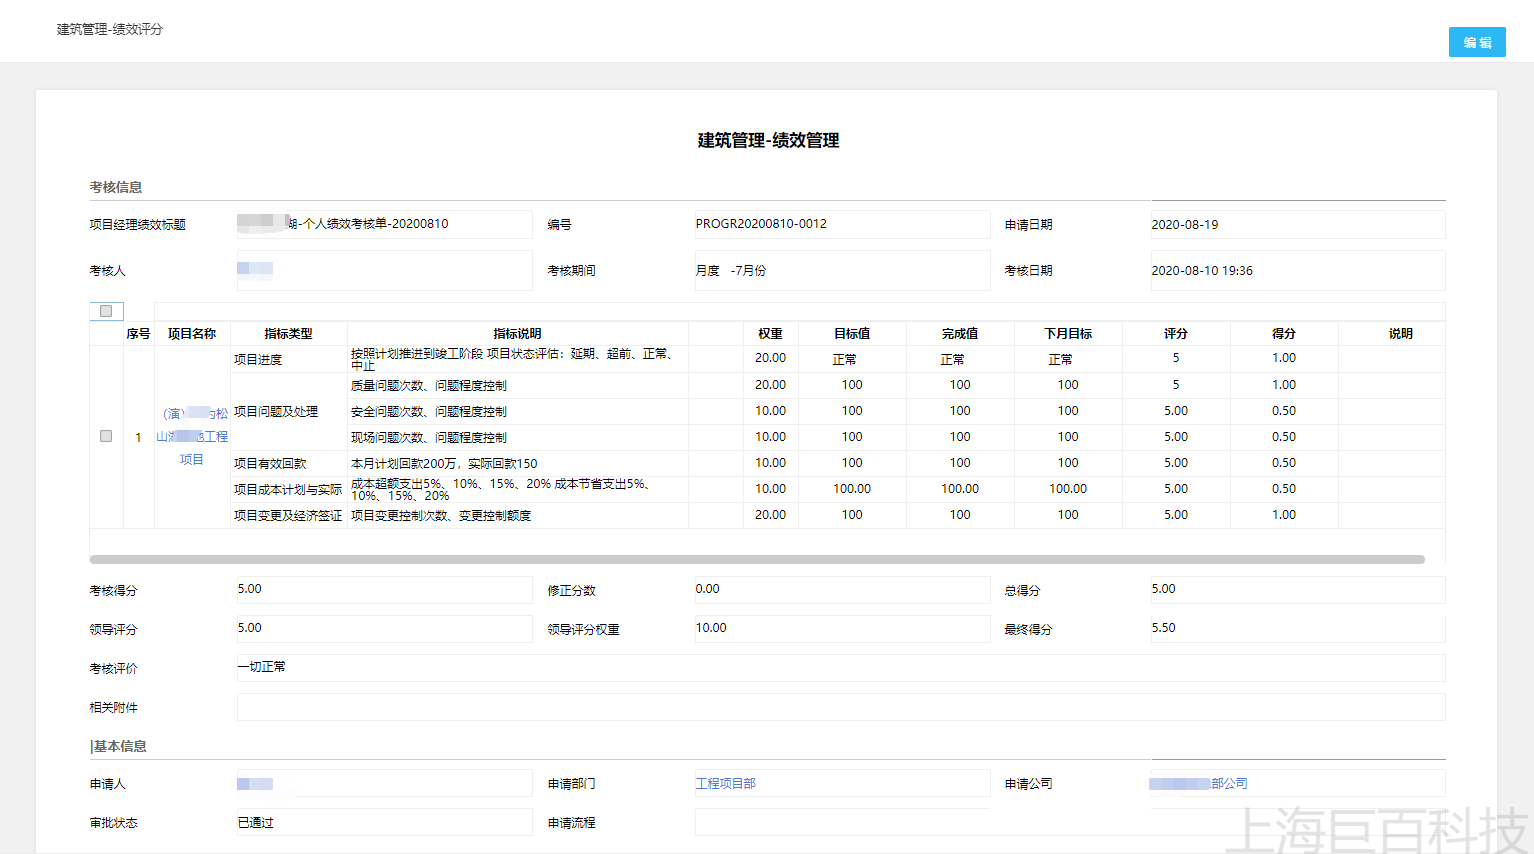Click the 领导评分权重 field 10.00

[842, 628]
